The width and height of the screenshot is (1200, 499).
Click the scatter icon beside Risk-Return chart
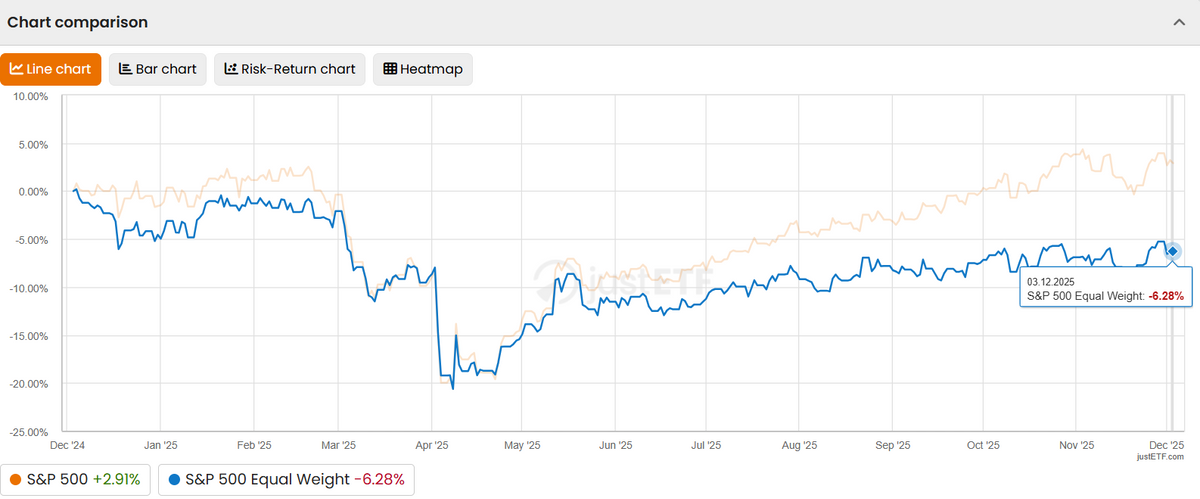coord(231,69)
